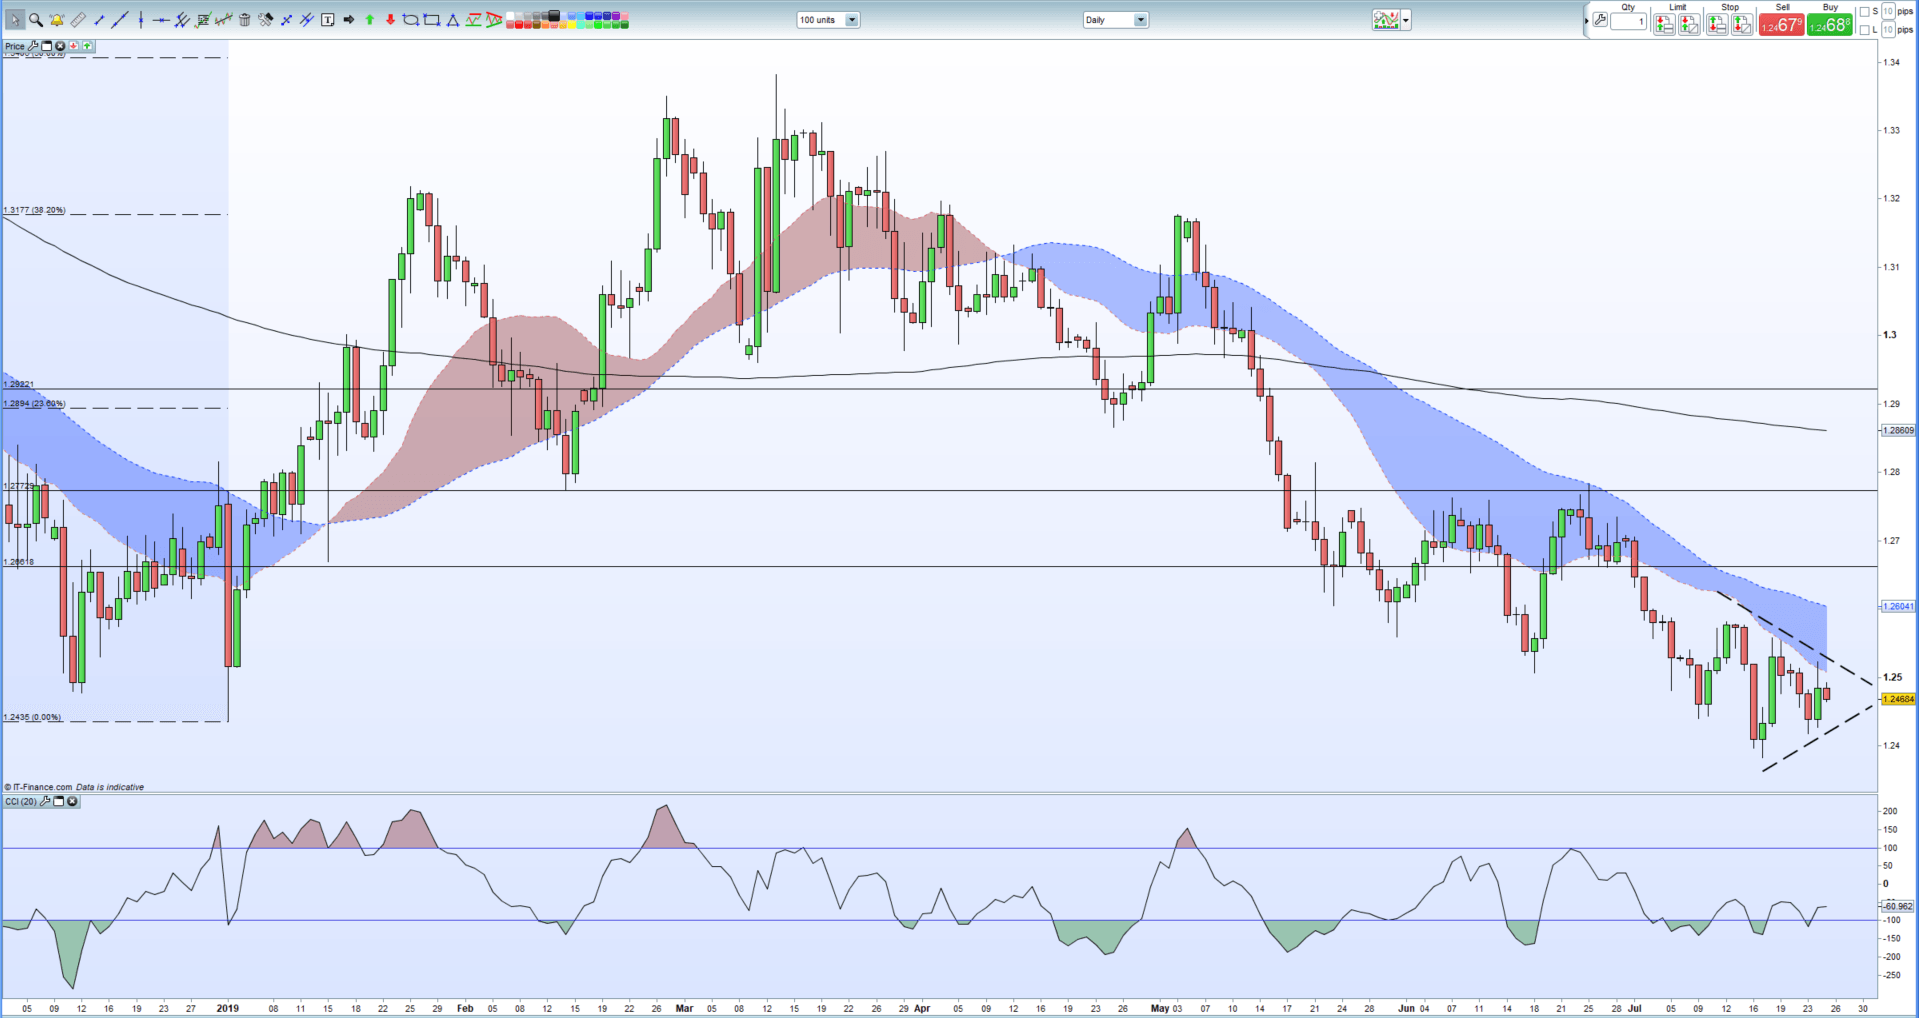Select the horizontal line tool
1919x1018 pixels.
[x=161, y=20]
